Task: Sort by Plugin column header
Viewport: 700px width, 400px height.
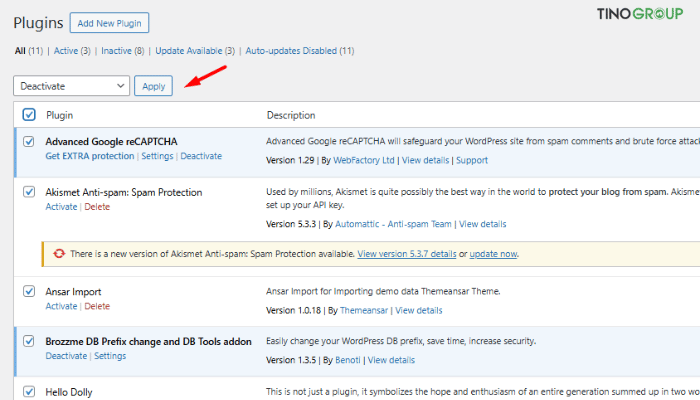Action: tap(59, 115)
